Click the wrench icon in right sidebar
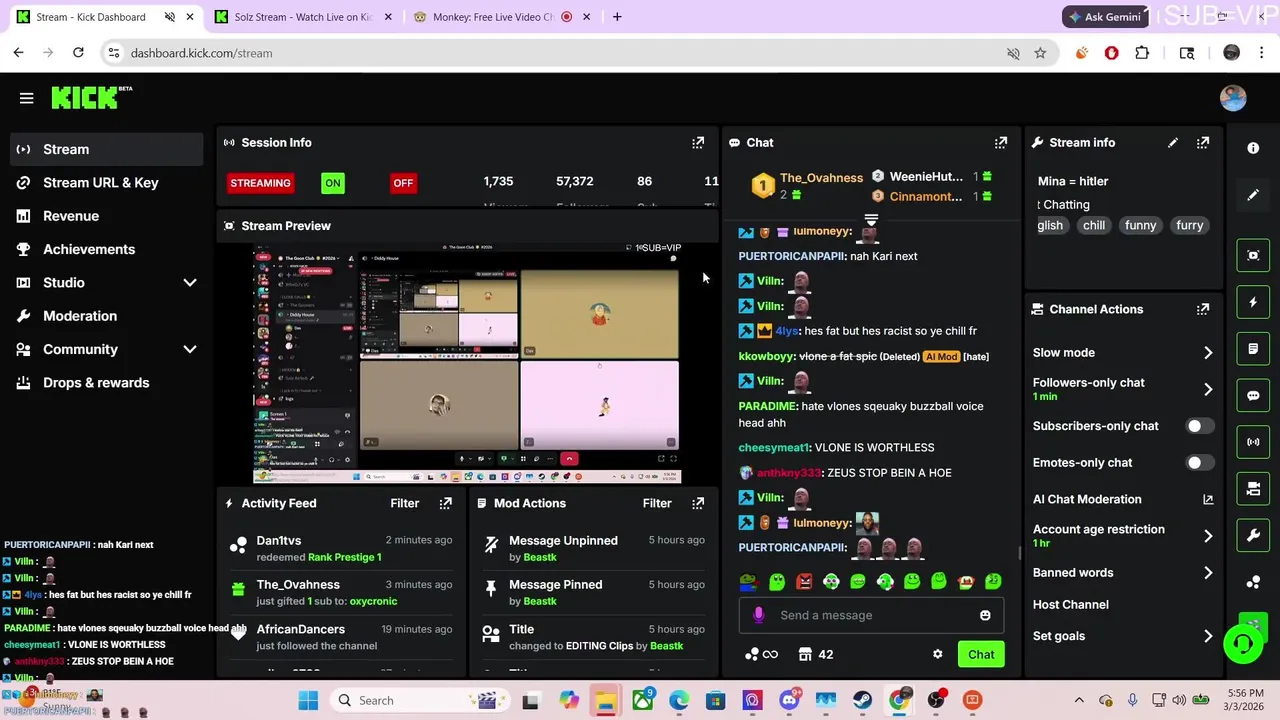 click(x=1253, y=535)
